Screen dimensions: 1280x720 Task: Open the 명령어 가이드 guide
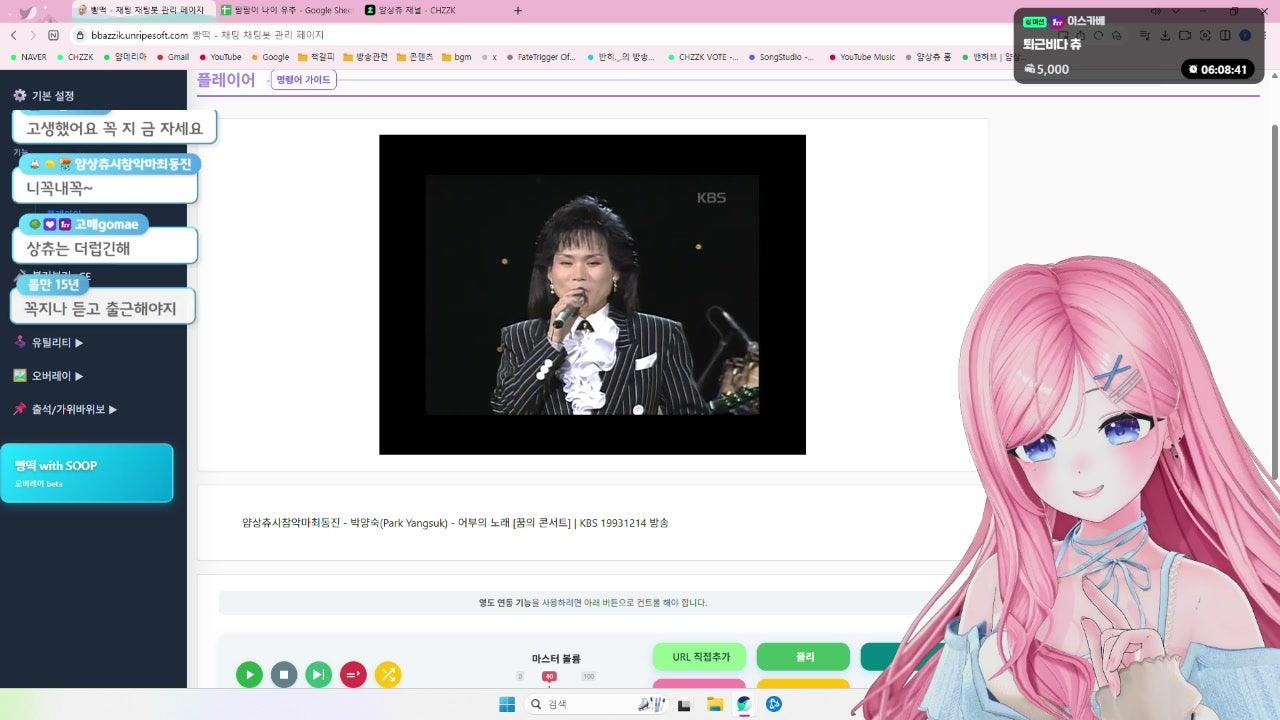pyautogui.click(x=303, y=79)
